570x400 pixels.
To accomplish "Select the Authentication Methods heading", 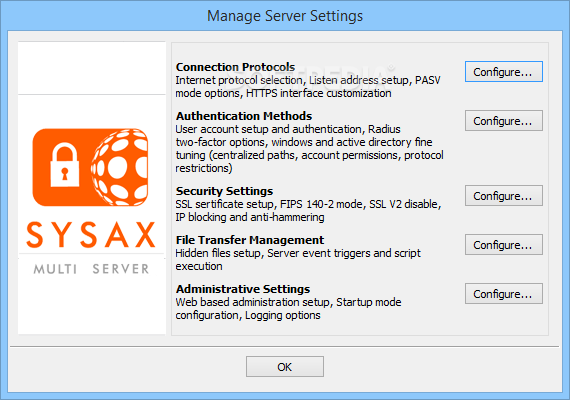I will tap(244, 116).
